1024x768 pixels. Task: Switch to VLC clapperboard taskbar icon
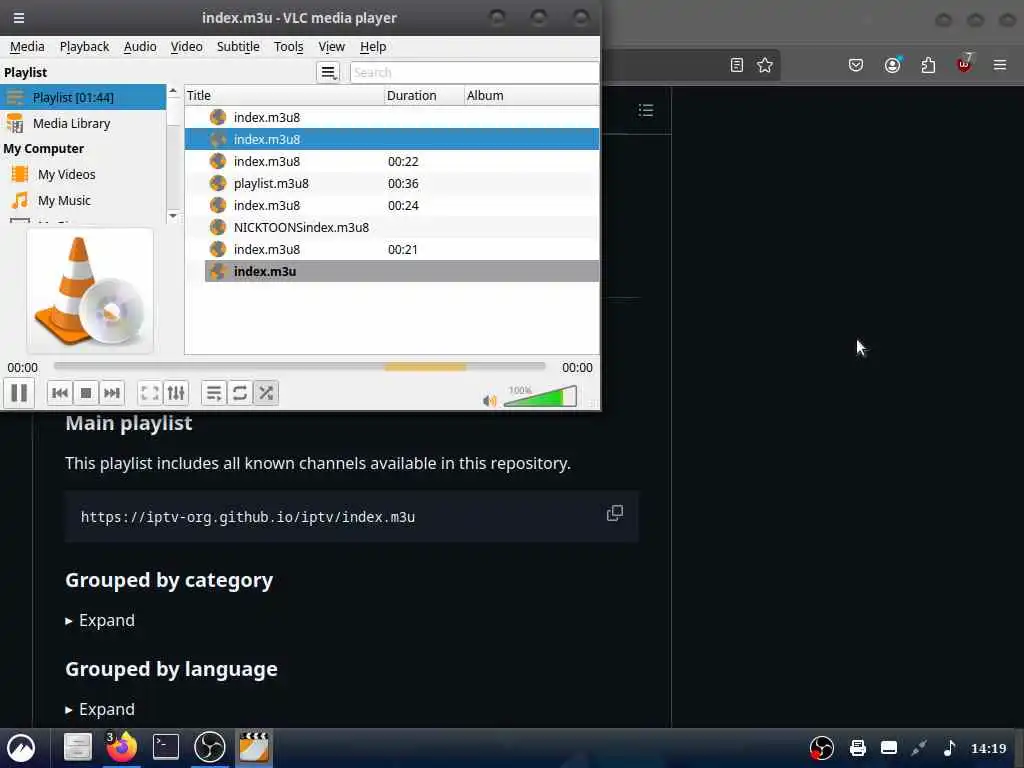coord(254,747)
